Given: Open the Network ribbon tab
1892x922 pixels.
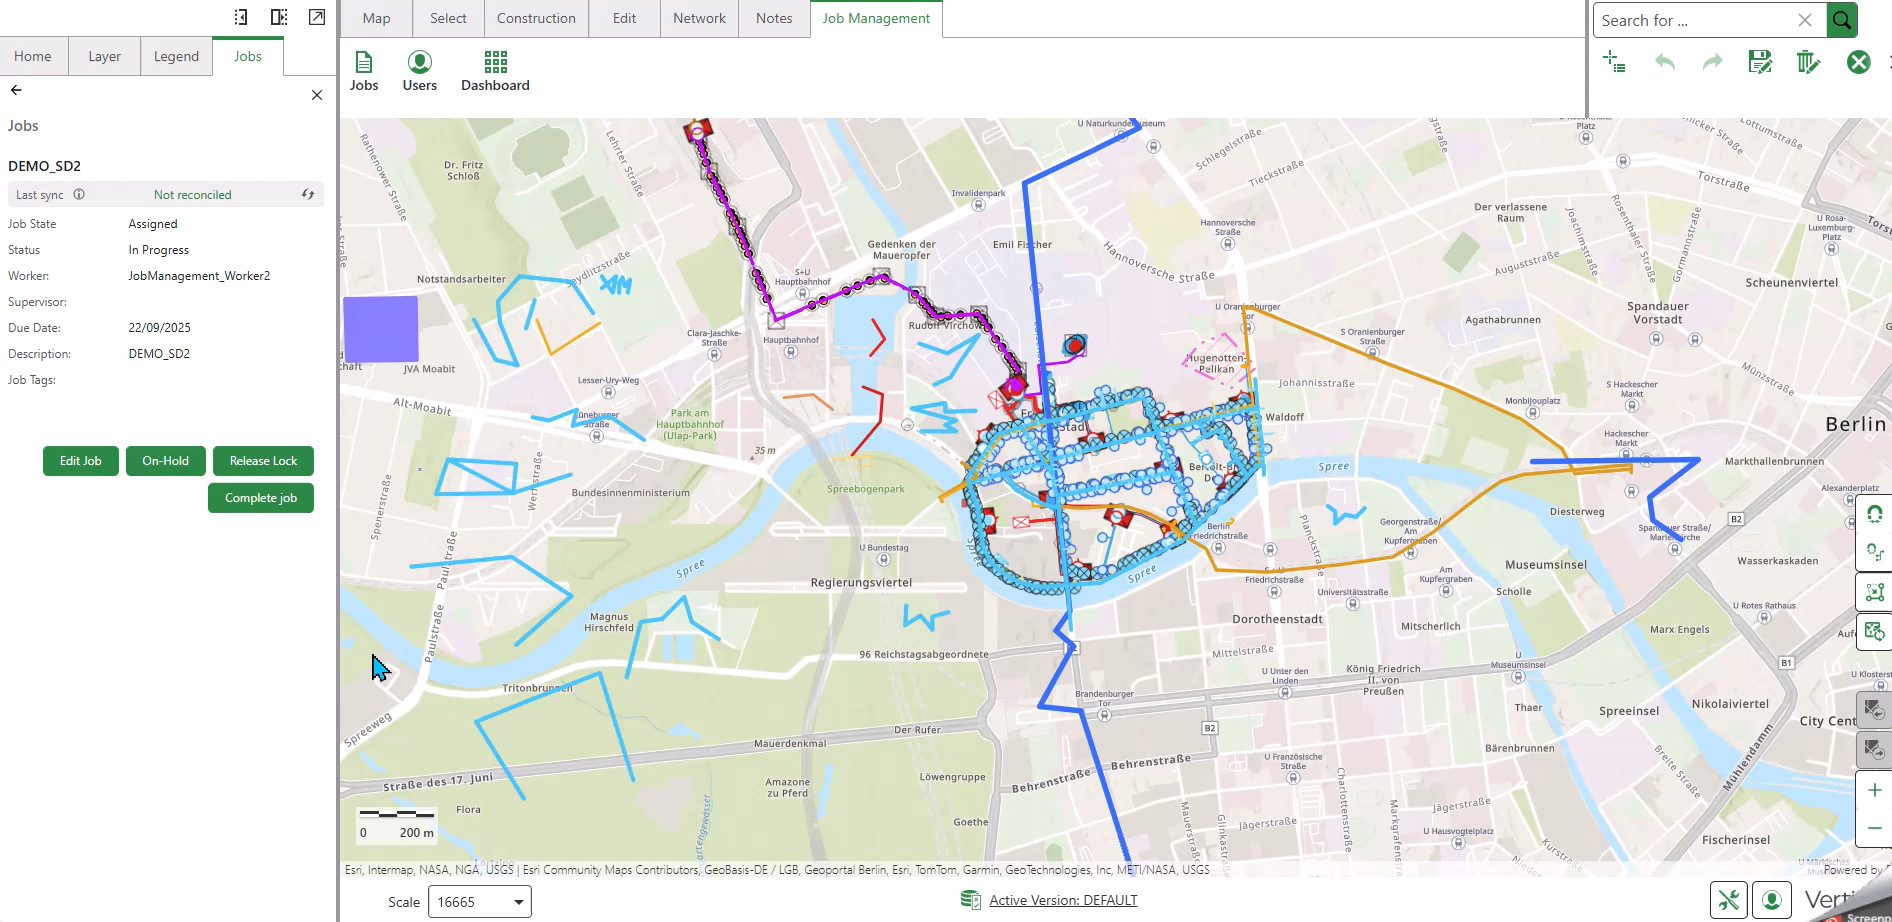Looking at the screenshot, I should [699, 18].
